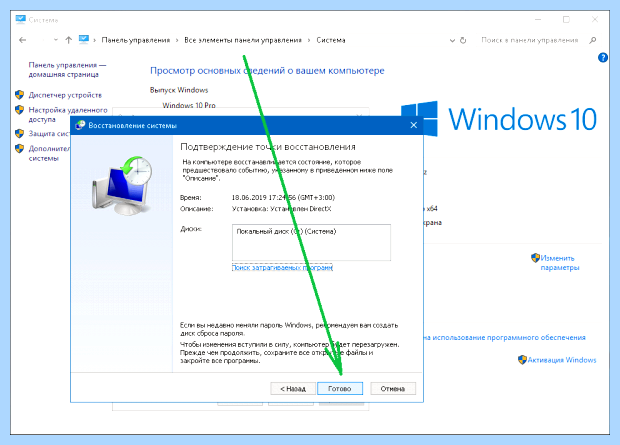The image size is (620, 445).
Task: Click shield icon beside Настройка удаленного доступа
Action: [19, 110]
